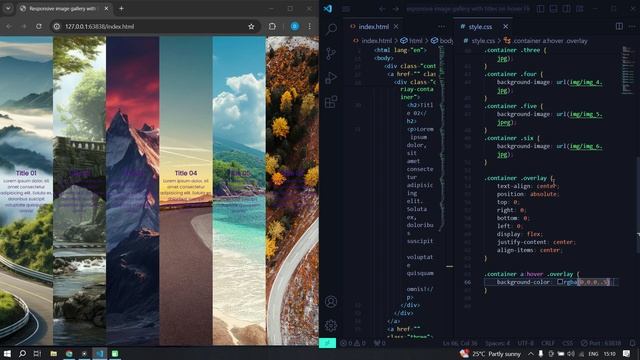Open the Accounts menu in activity bar
Image resolution: width=640 pixels, height=360 pixels.
click(331, 302)
